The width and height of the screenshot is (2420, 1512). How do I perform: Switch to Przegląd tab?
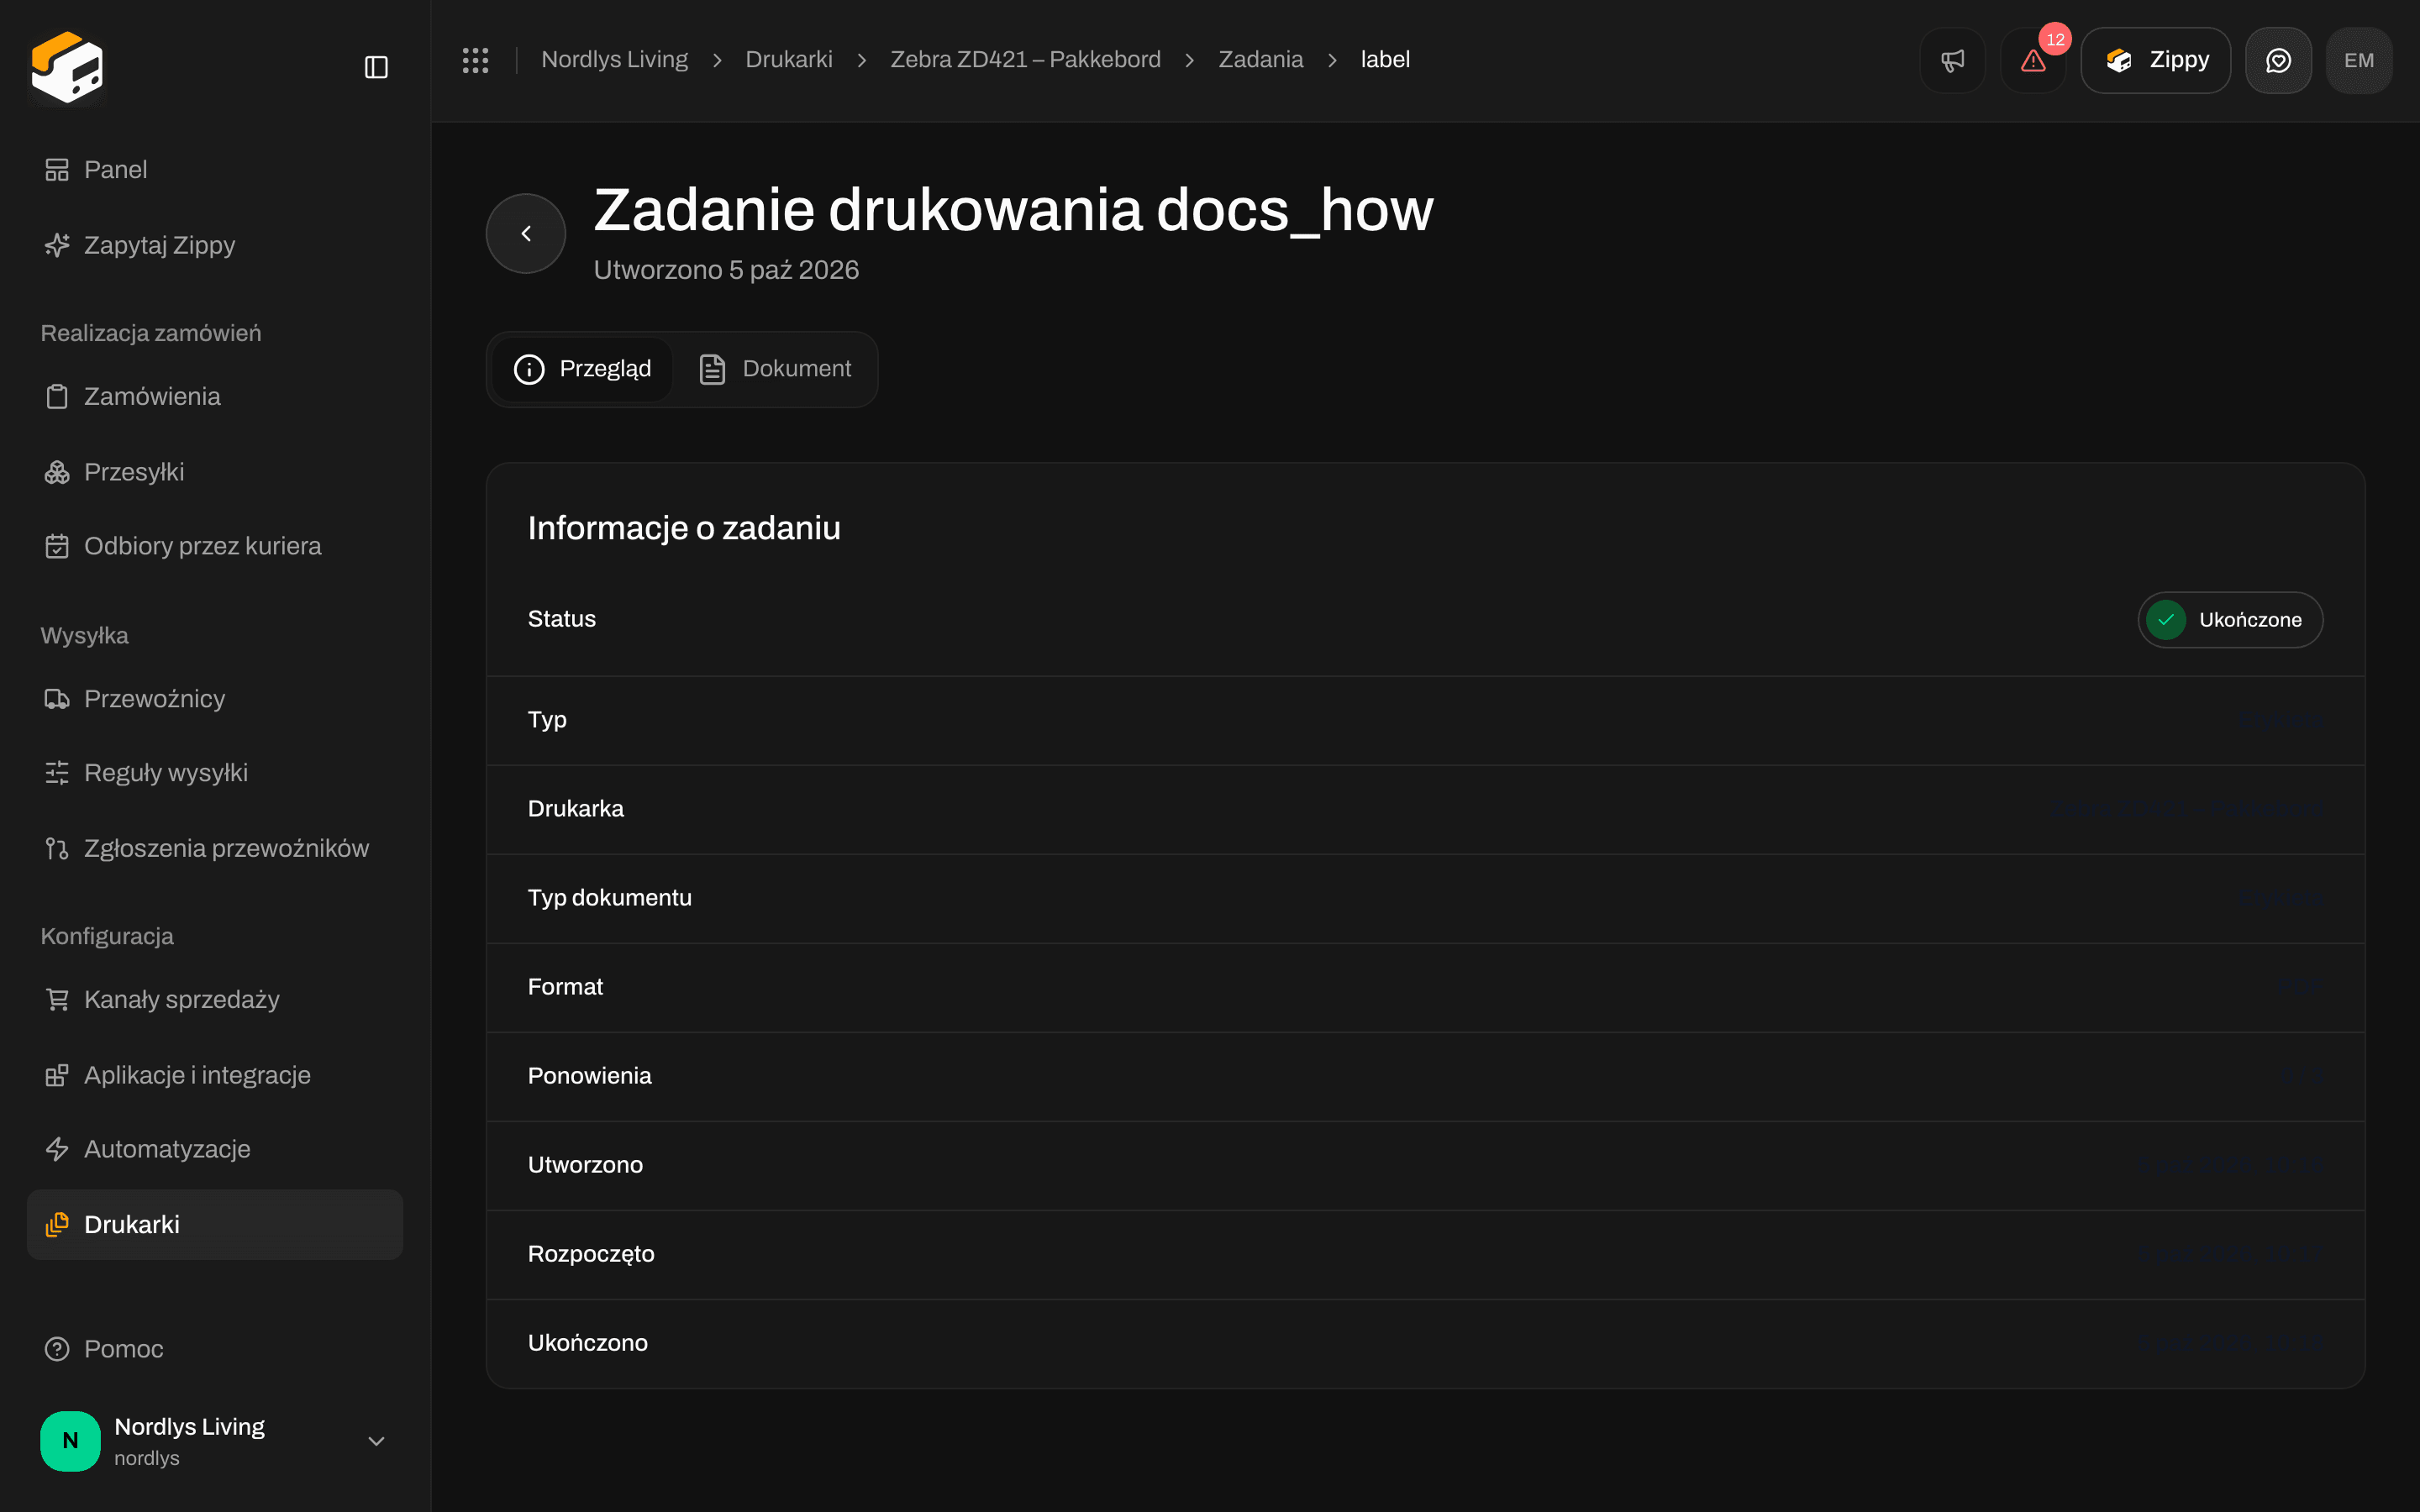click(x=582, y=369)
